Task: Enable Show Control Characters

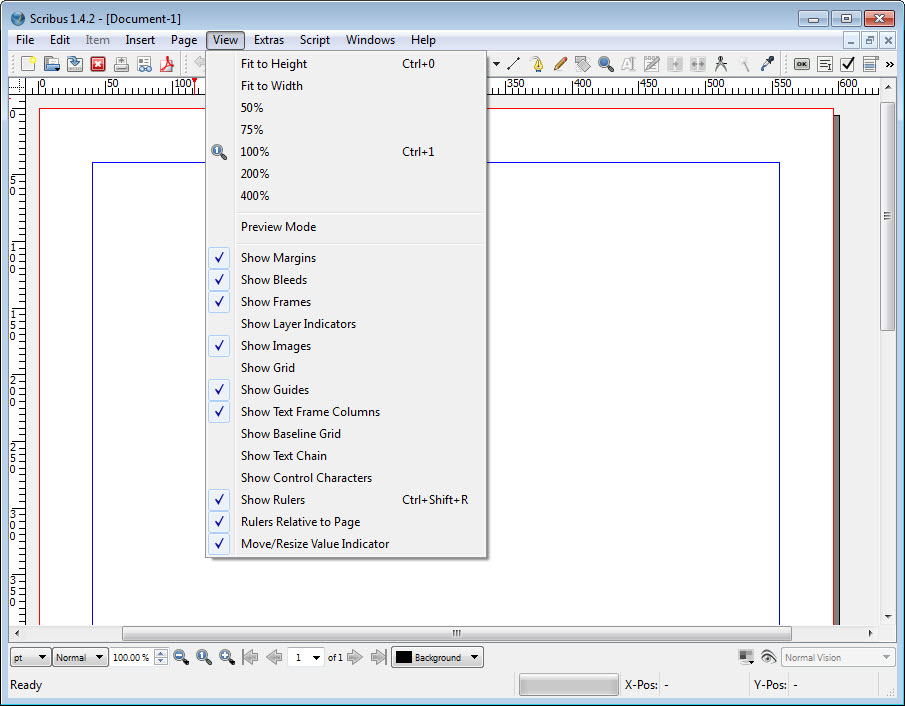Action: (x=346, y=477)
